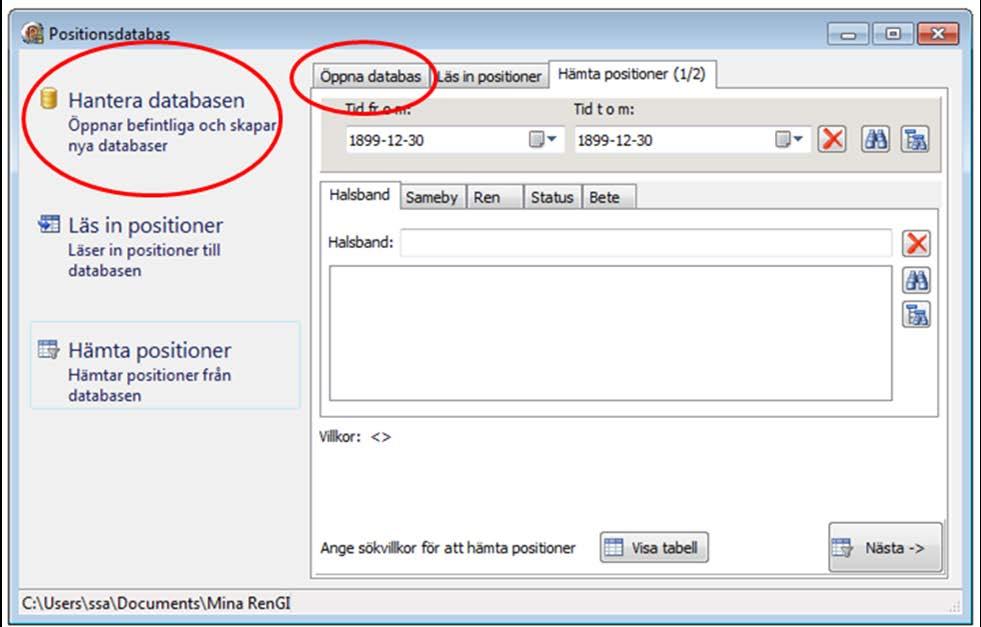The width and height of the screenshot is (981, 627).
Task: Click inside the empty Halsband list box
Action: (611, 333)
